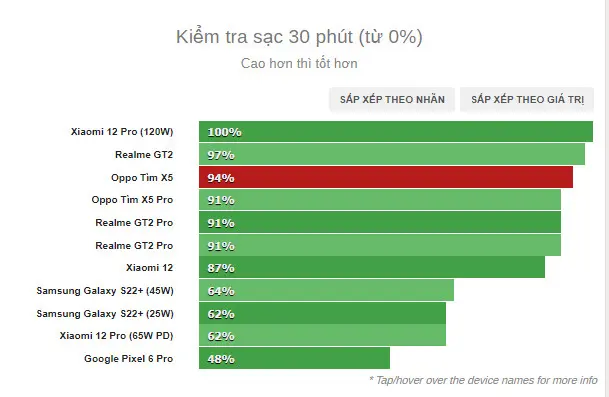Click the chart title Kiểm tra sạc 30 phút
This screenshot has height=397, width=609.
(299, 37)
